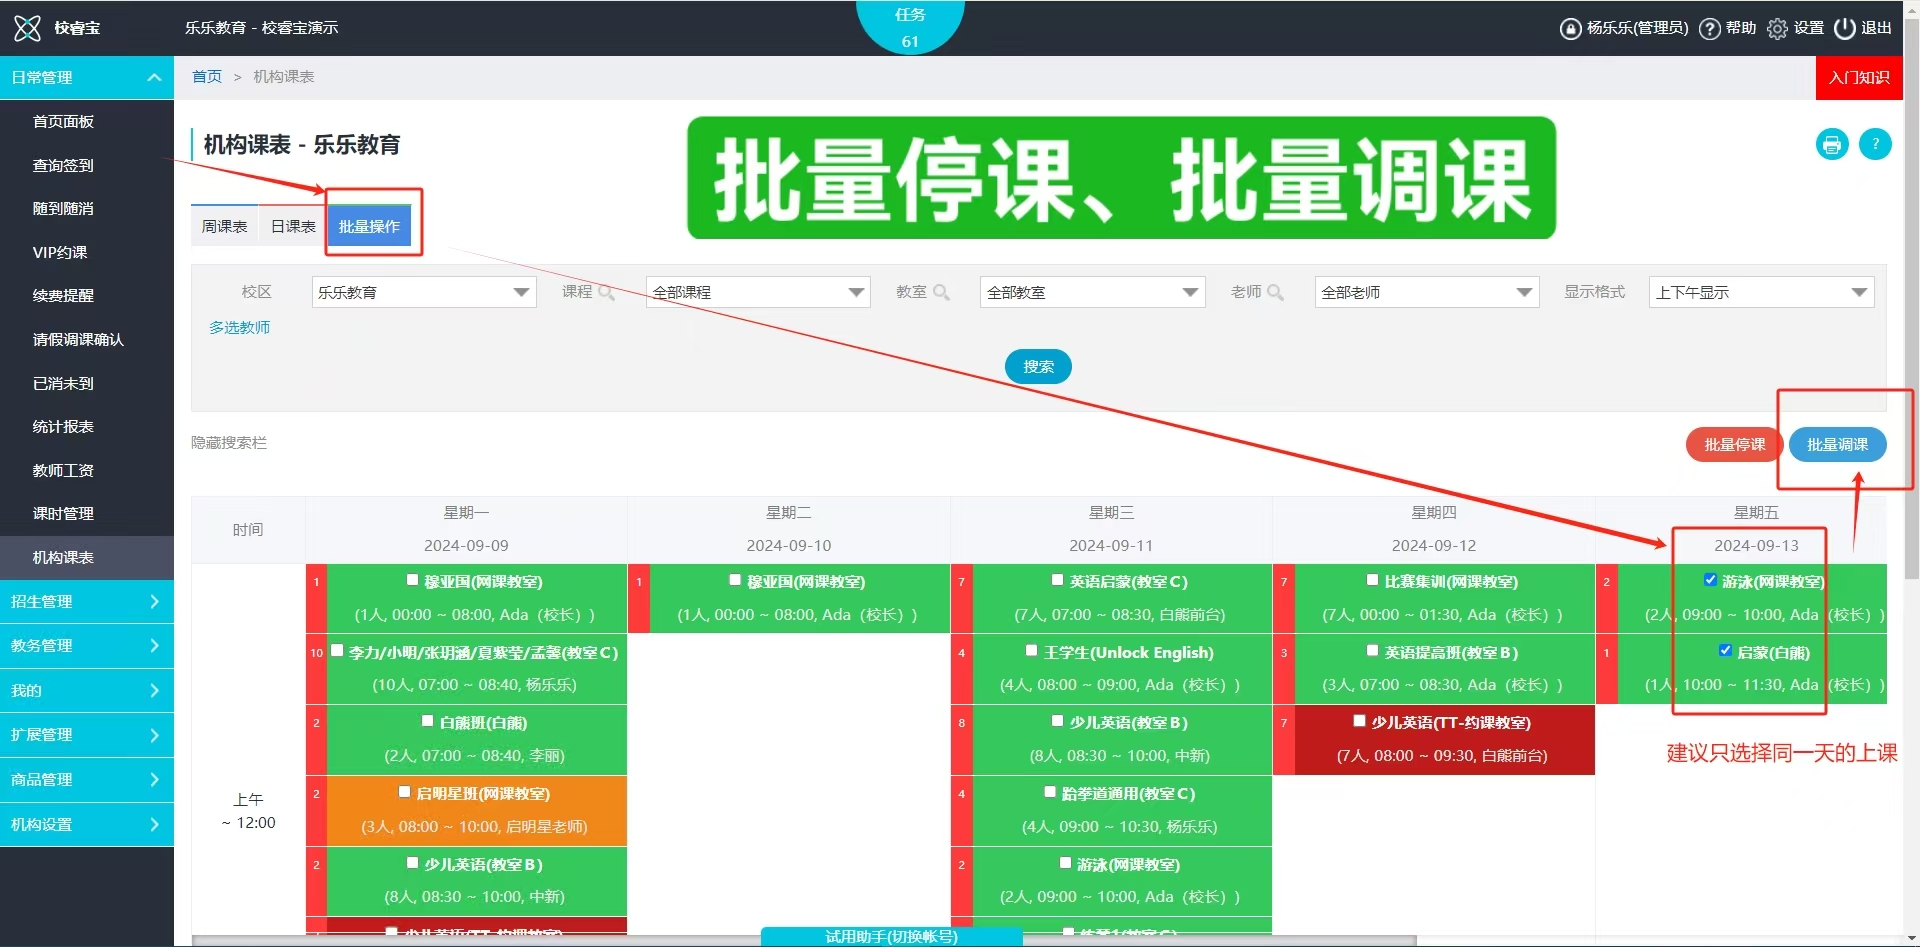Check the 白熊班(白熊) class checkbox
The height and width of the screenshot is (947, 1920).
[428, 721]
